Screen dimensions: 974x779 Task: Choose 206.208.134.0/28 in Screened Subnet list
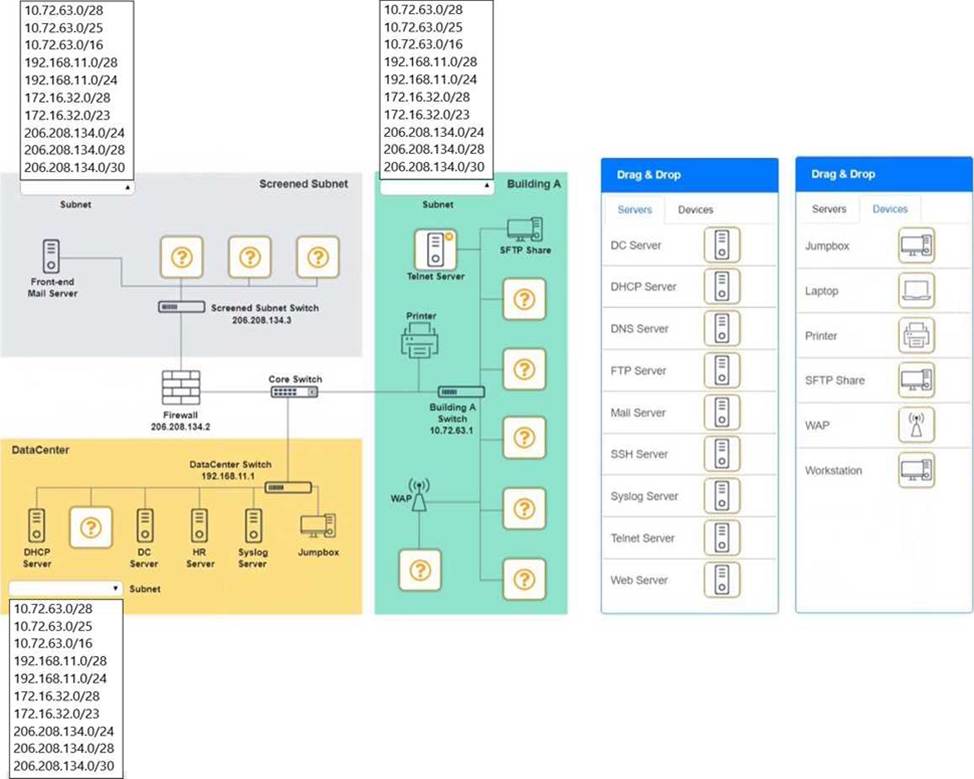pos(73,150)
